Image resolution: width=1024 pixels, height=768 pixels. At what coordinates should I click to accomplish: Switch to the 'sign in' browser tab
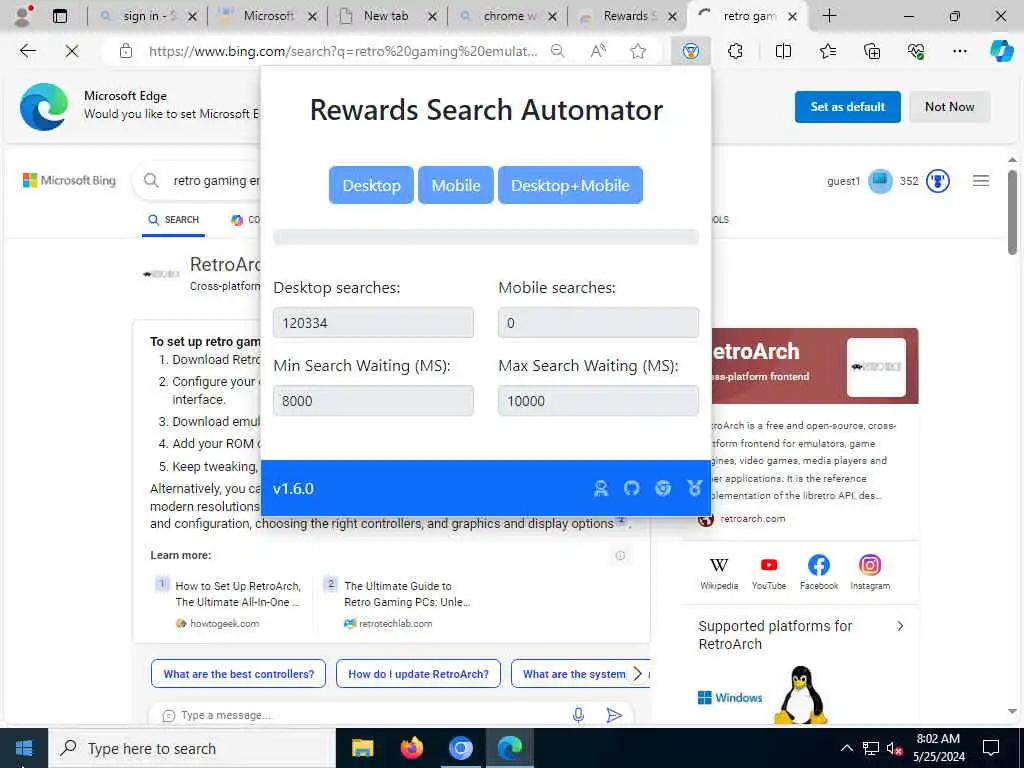[x=147, y=16]
